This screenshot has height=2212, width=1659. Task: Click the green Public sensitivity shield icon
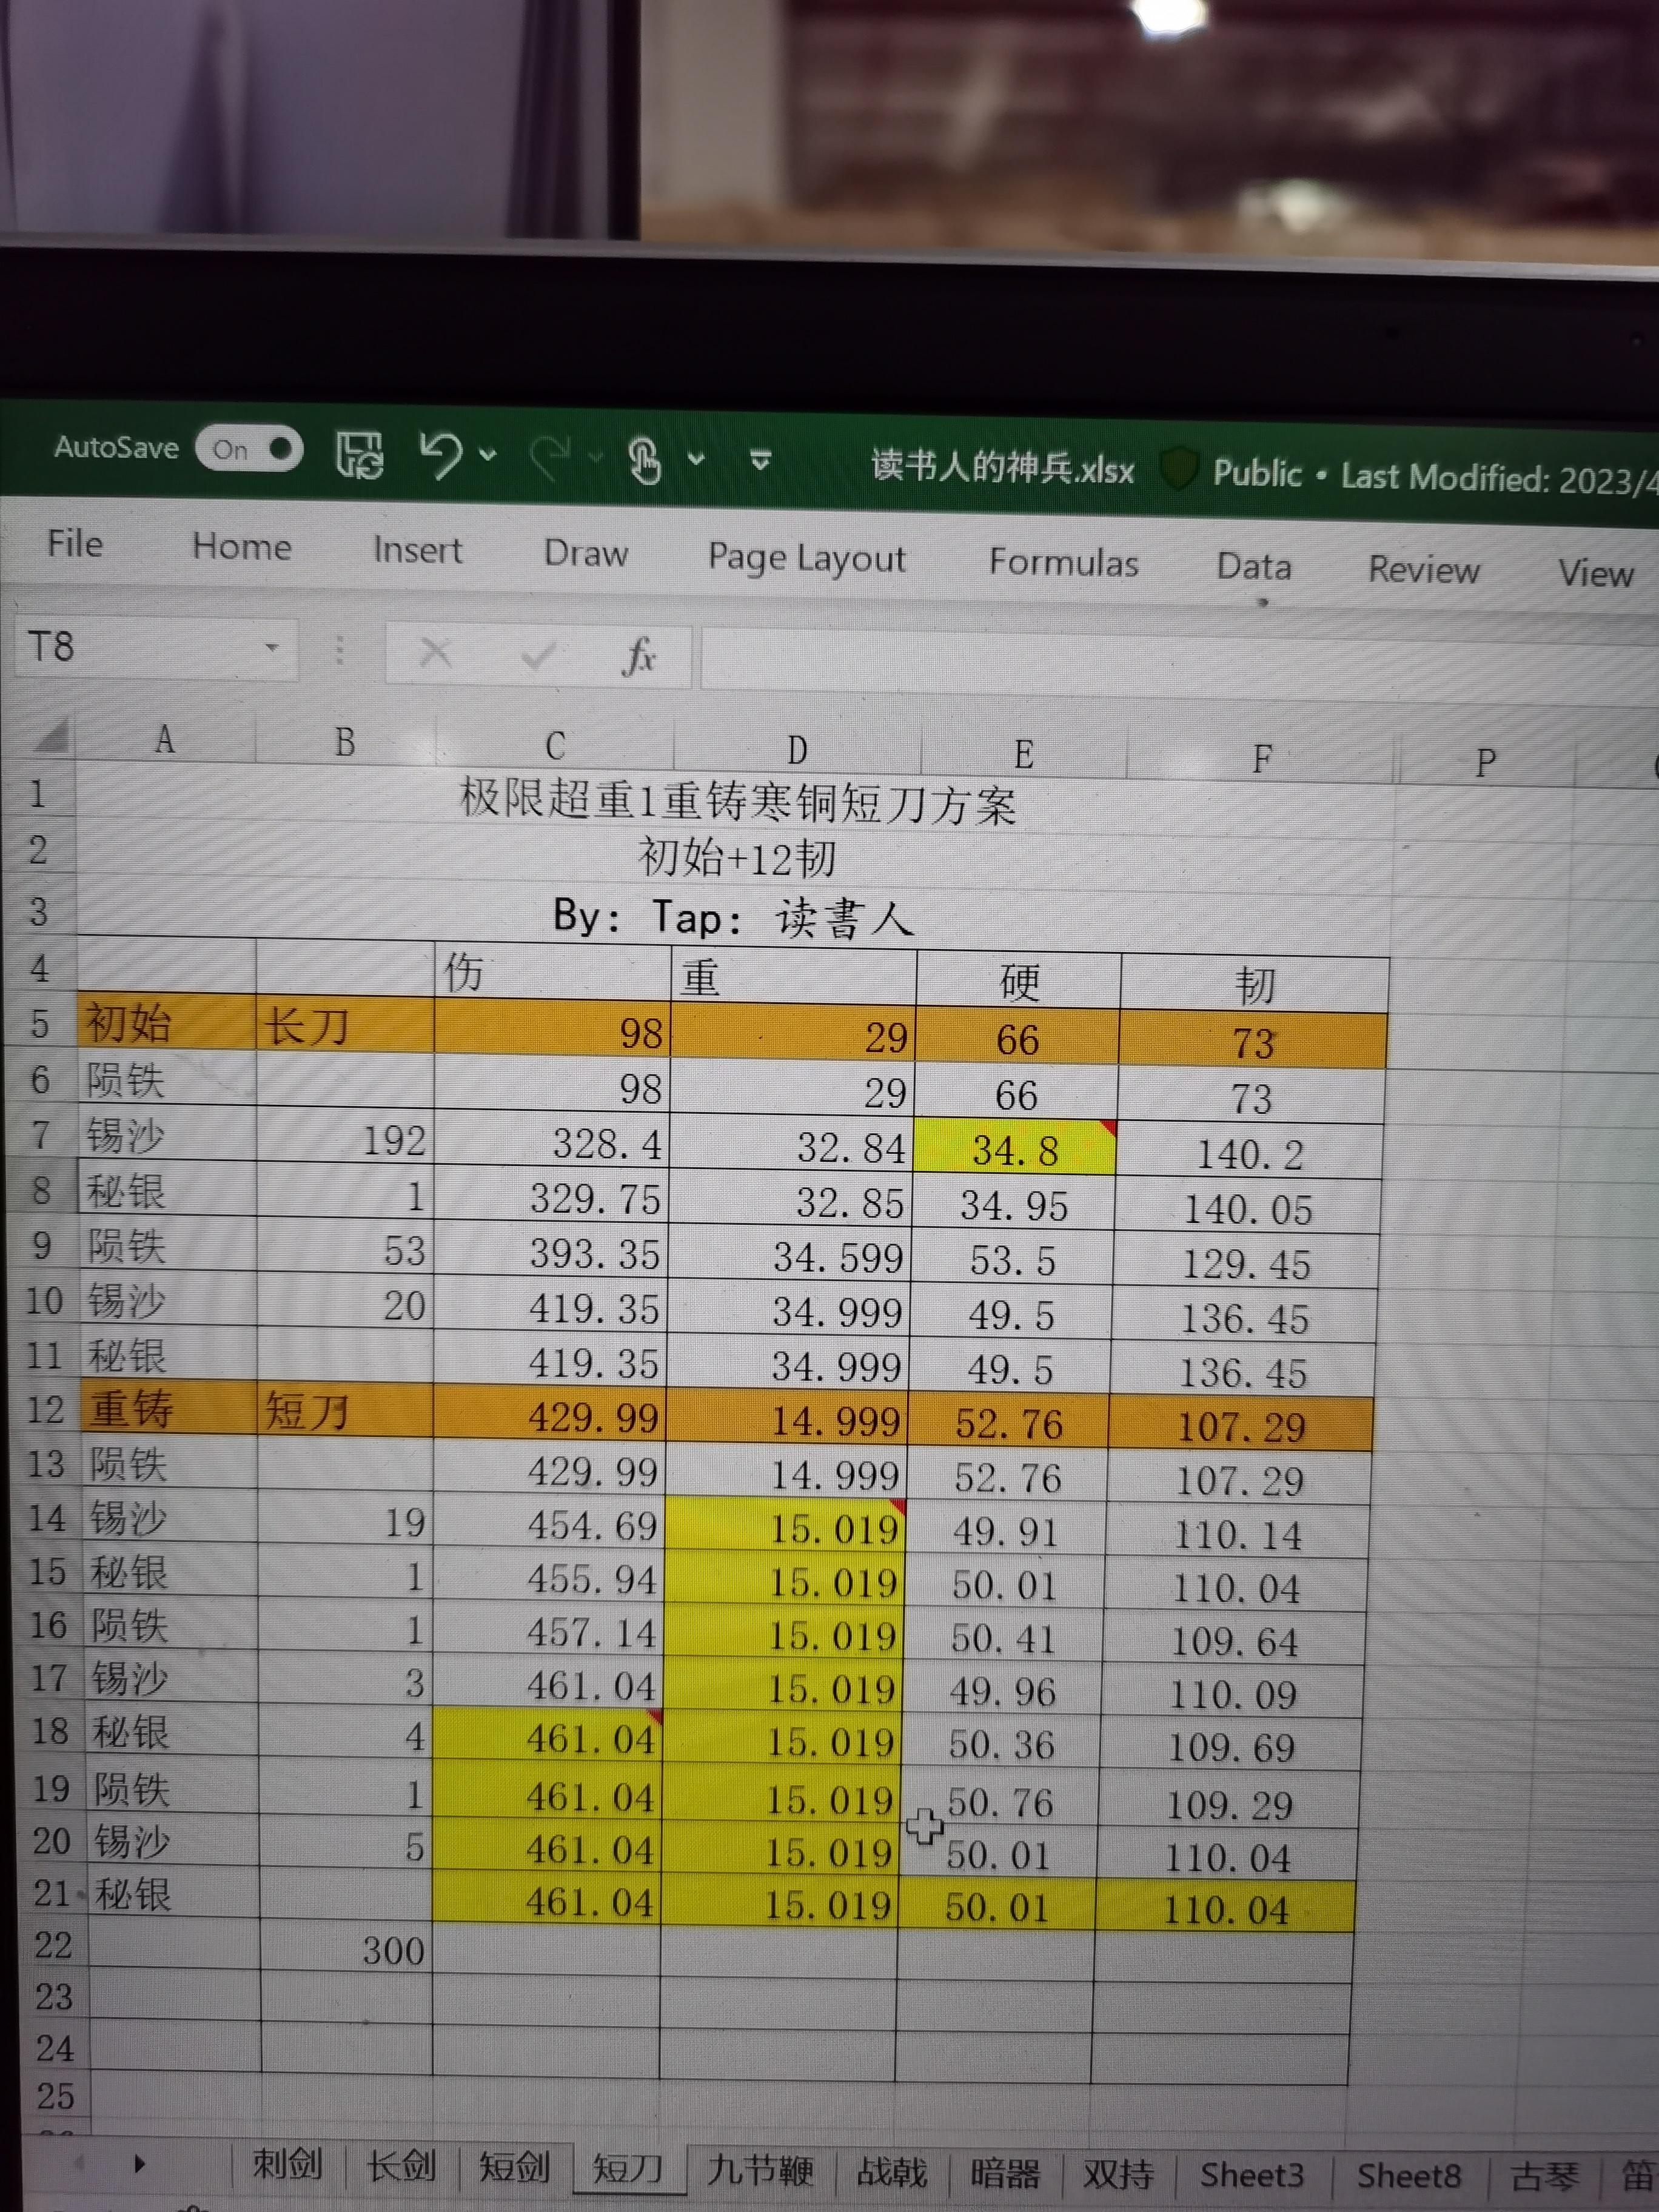(1180, 469)
